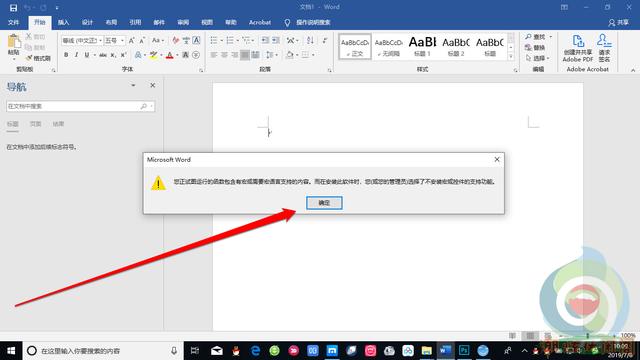
Task: Align text left in paragraph group
Action: coord(213,55)
